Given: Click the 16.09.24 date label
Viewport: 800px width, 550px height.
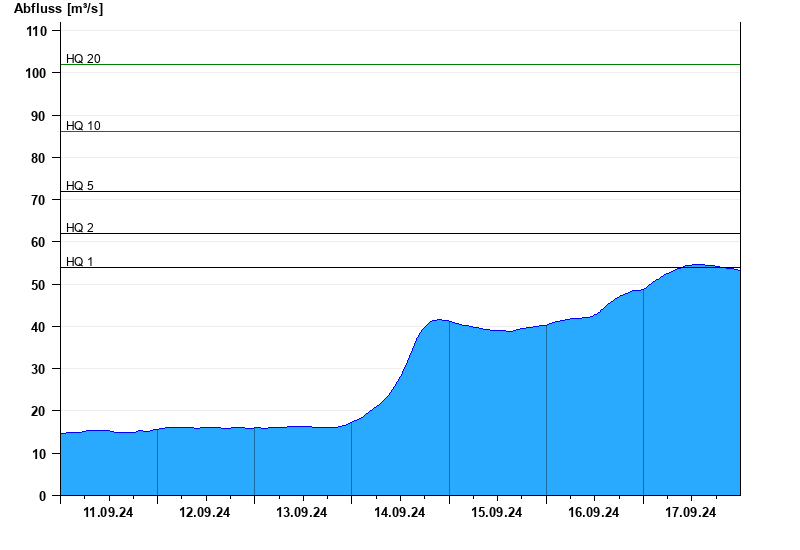Looking at the screenshot, I should coord(594,513).
